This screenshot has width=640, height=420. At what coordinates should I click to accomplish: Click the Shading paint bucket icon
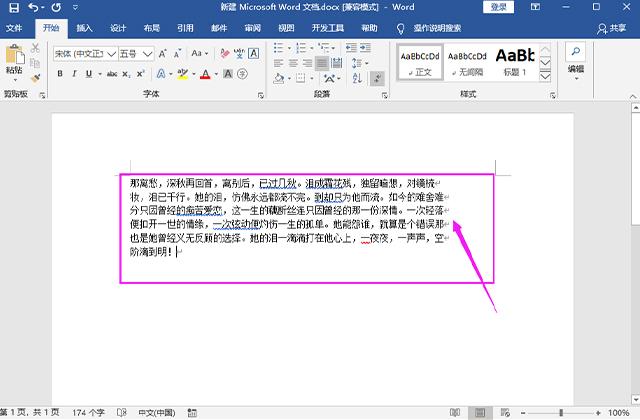tap(279, 78)
